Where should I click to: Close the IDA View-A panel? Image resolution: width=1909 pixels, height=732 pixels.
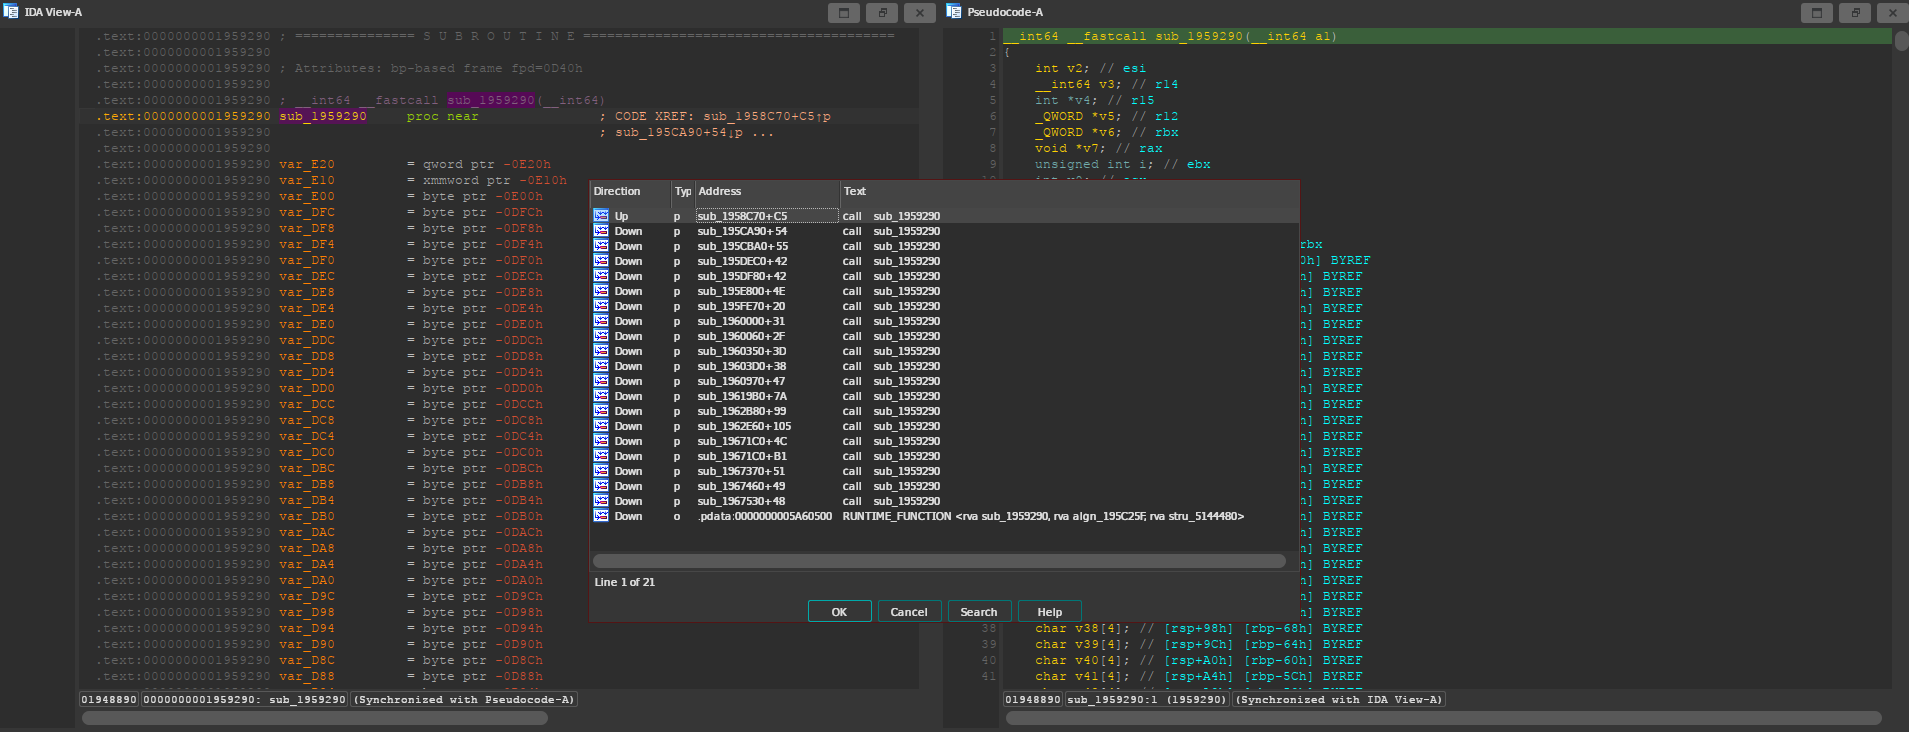pos(920,13)
